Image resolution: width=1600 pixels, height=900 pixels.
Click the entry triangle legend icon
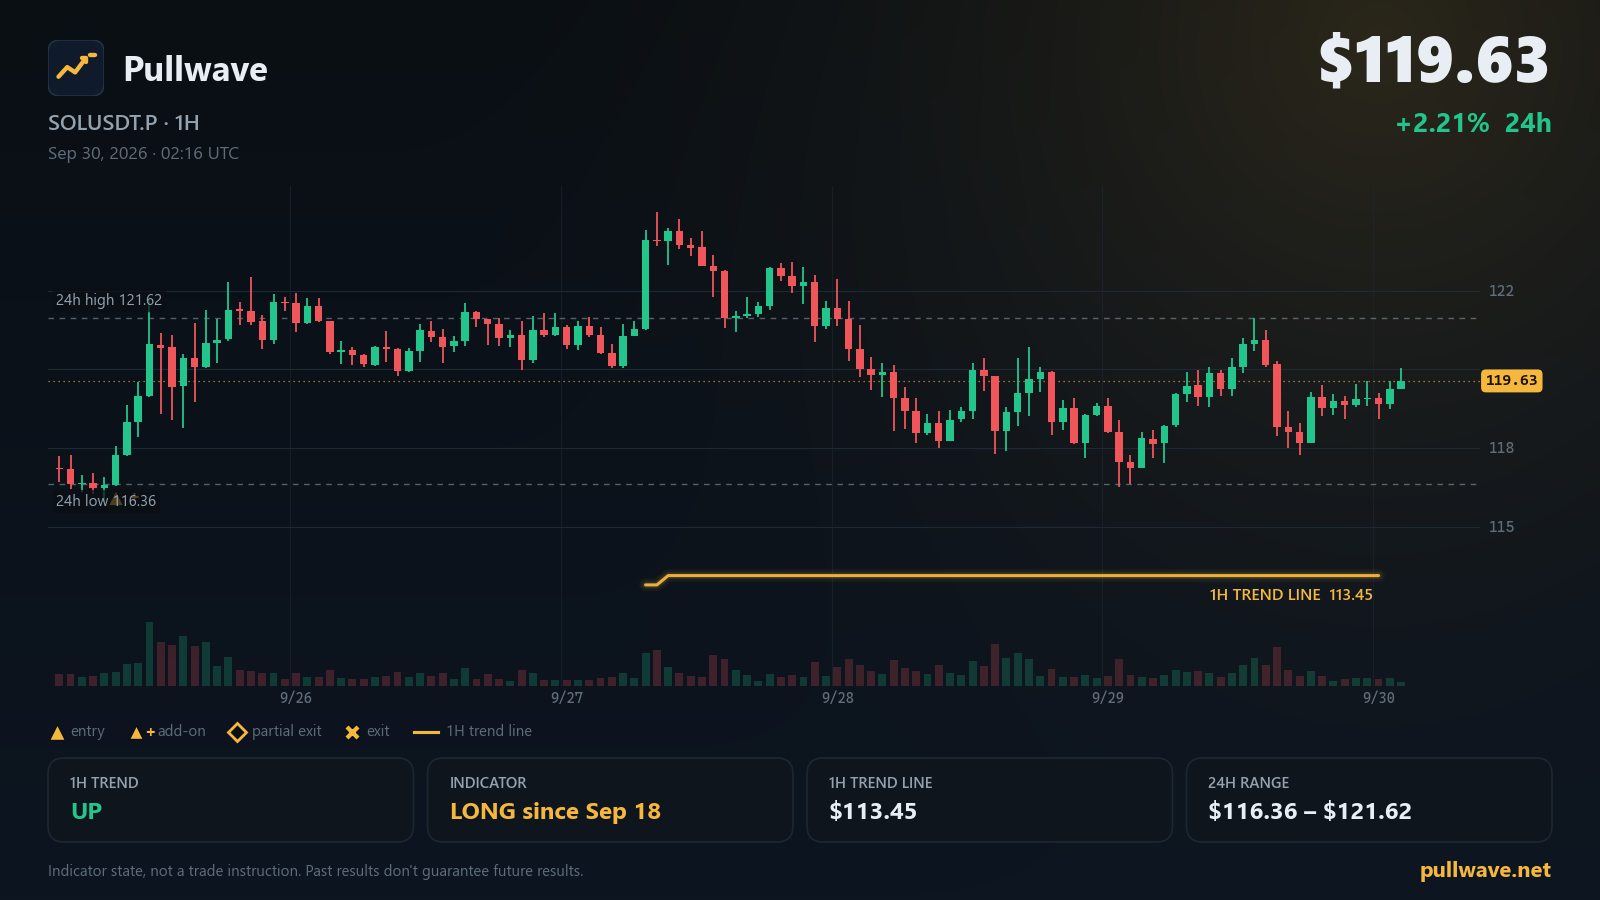pyautogui.click(x=57, y=733)
